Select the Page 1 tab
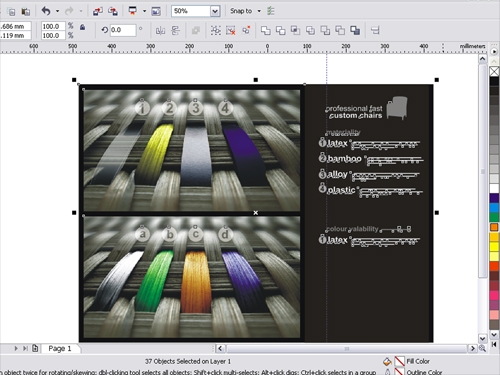 click(x=60, y=349)
